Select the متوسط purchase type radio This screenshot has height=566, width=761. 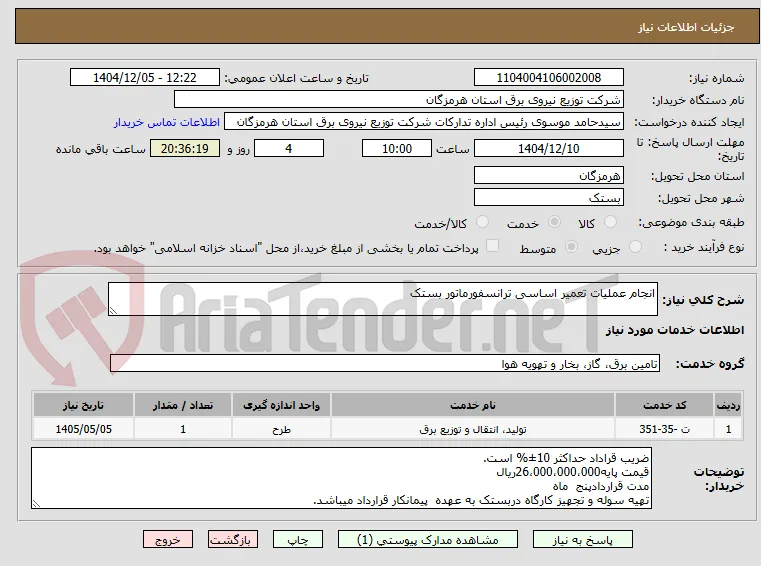click(571, 247)
